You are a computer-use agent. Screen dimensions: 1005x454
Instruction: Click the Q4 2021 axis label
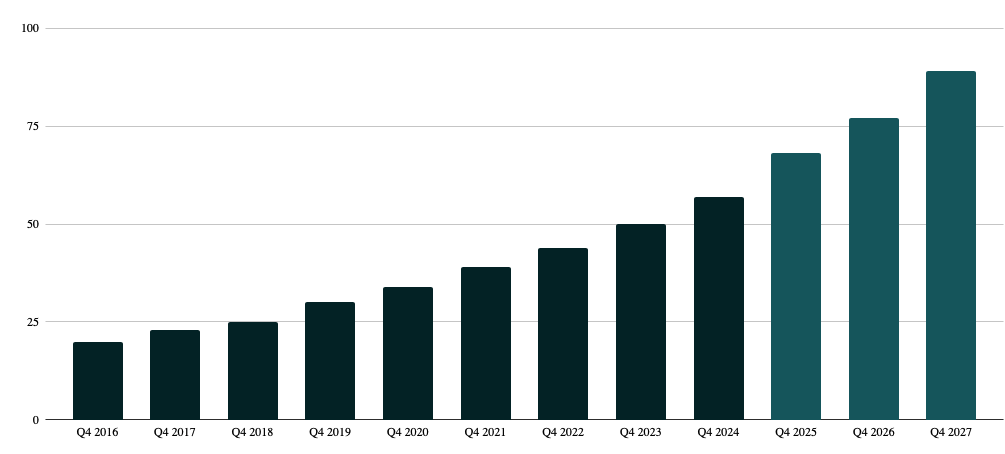tap(485, 433)
